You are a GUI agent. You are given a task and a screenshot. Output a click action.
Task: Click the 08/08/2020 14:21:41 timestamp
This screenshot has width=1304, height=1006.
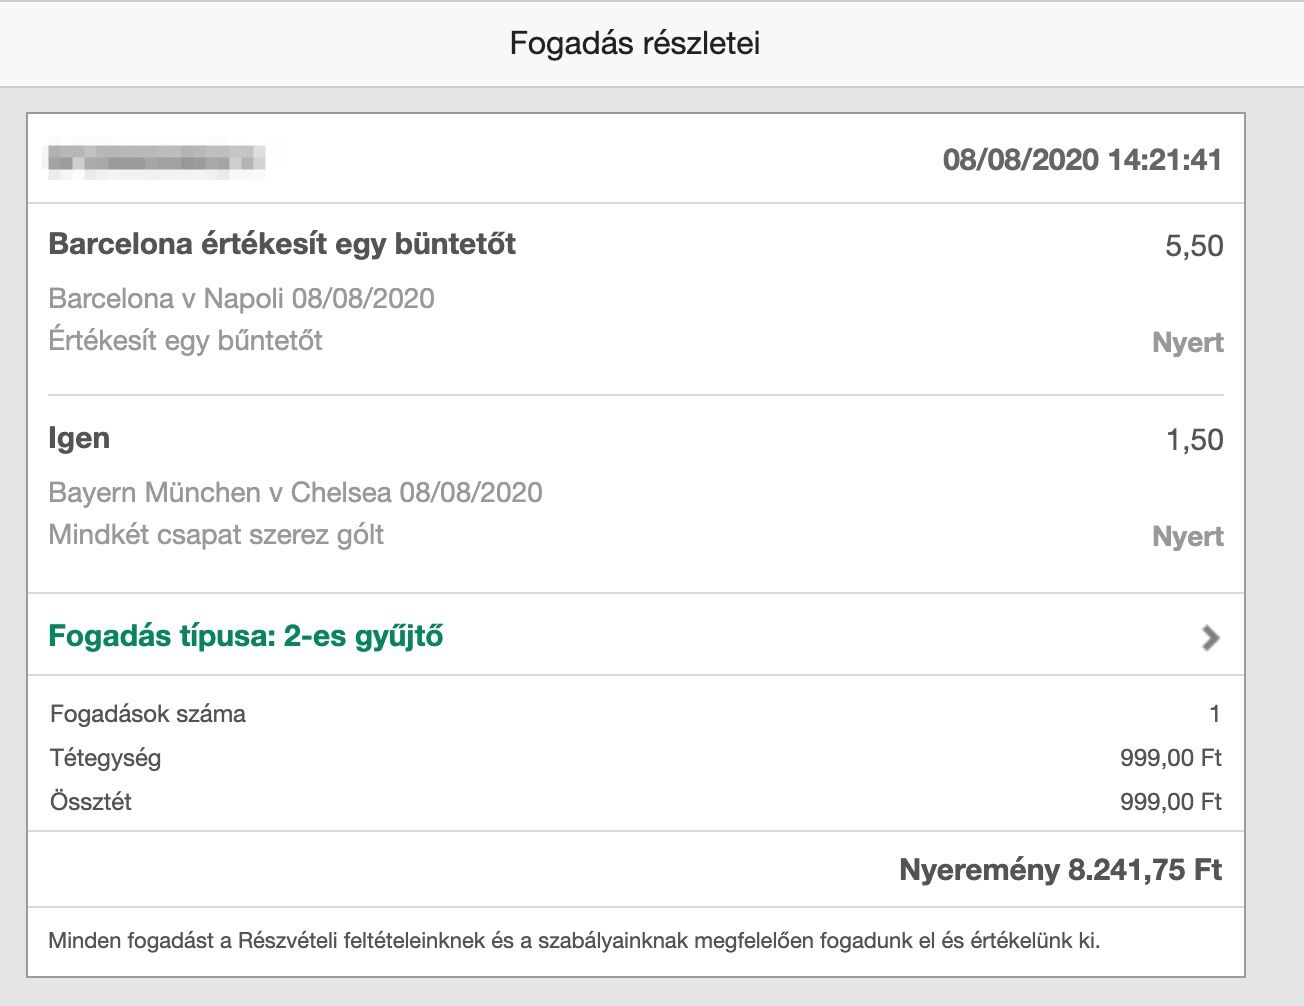(1082, 160)
